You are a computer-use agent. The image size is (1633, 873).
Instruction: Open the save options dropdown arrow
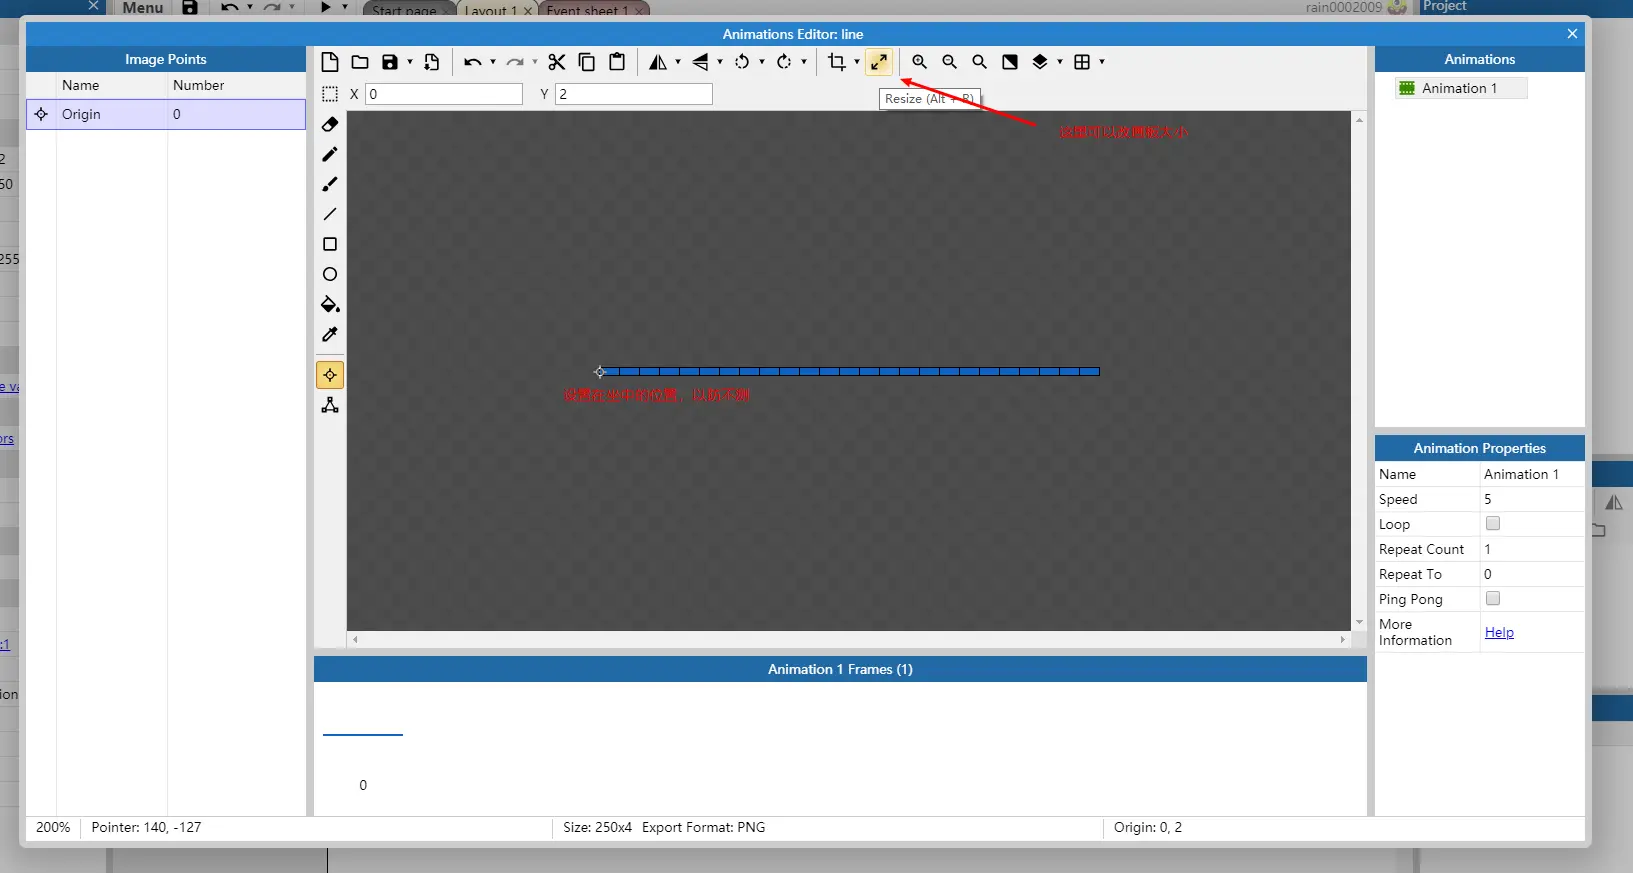coord(410,62)
